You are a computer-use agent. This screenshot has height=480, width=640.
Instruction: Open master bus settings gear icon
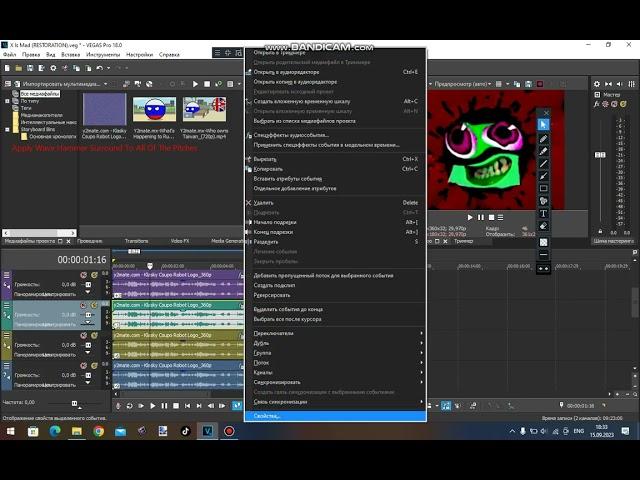(x=597, y=84)
